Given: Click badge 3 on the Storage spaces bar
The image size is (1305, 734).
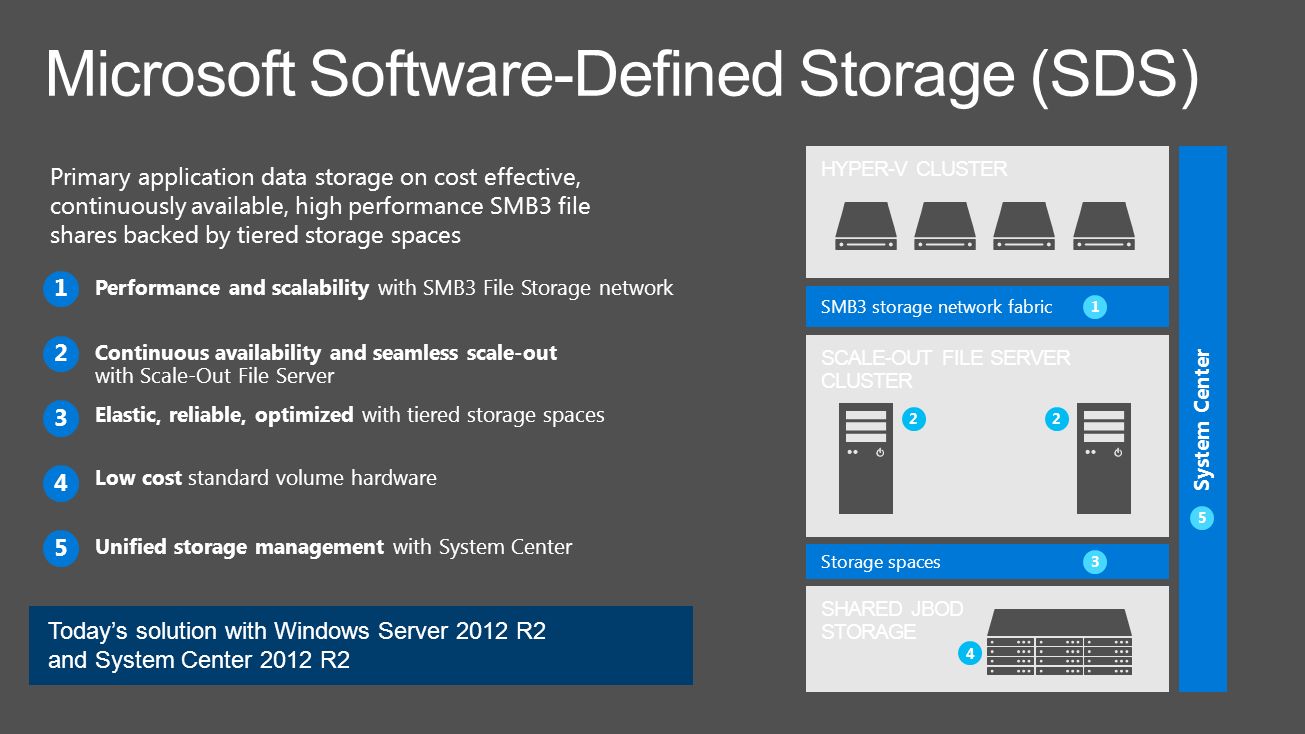Looking at the screenshot, I should coord(1095,562).
